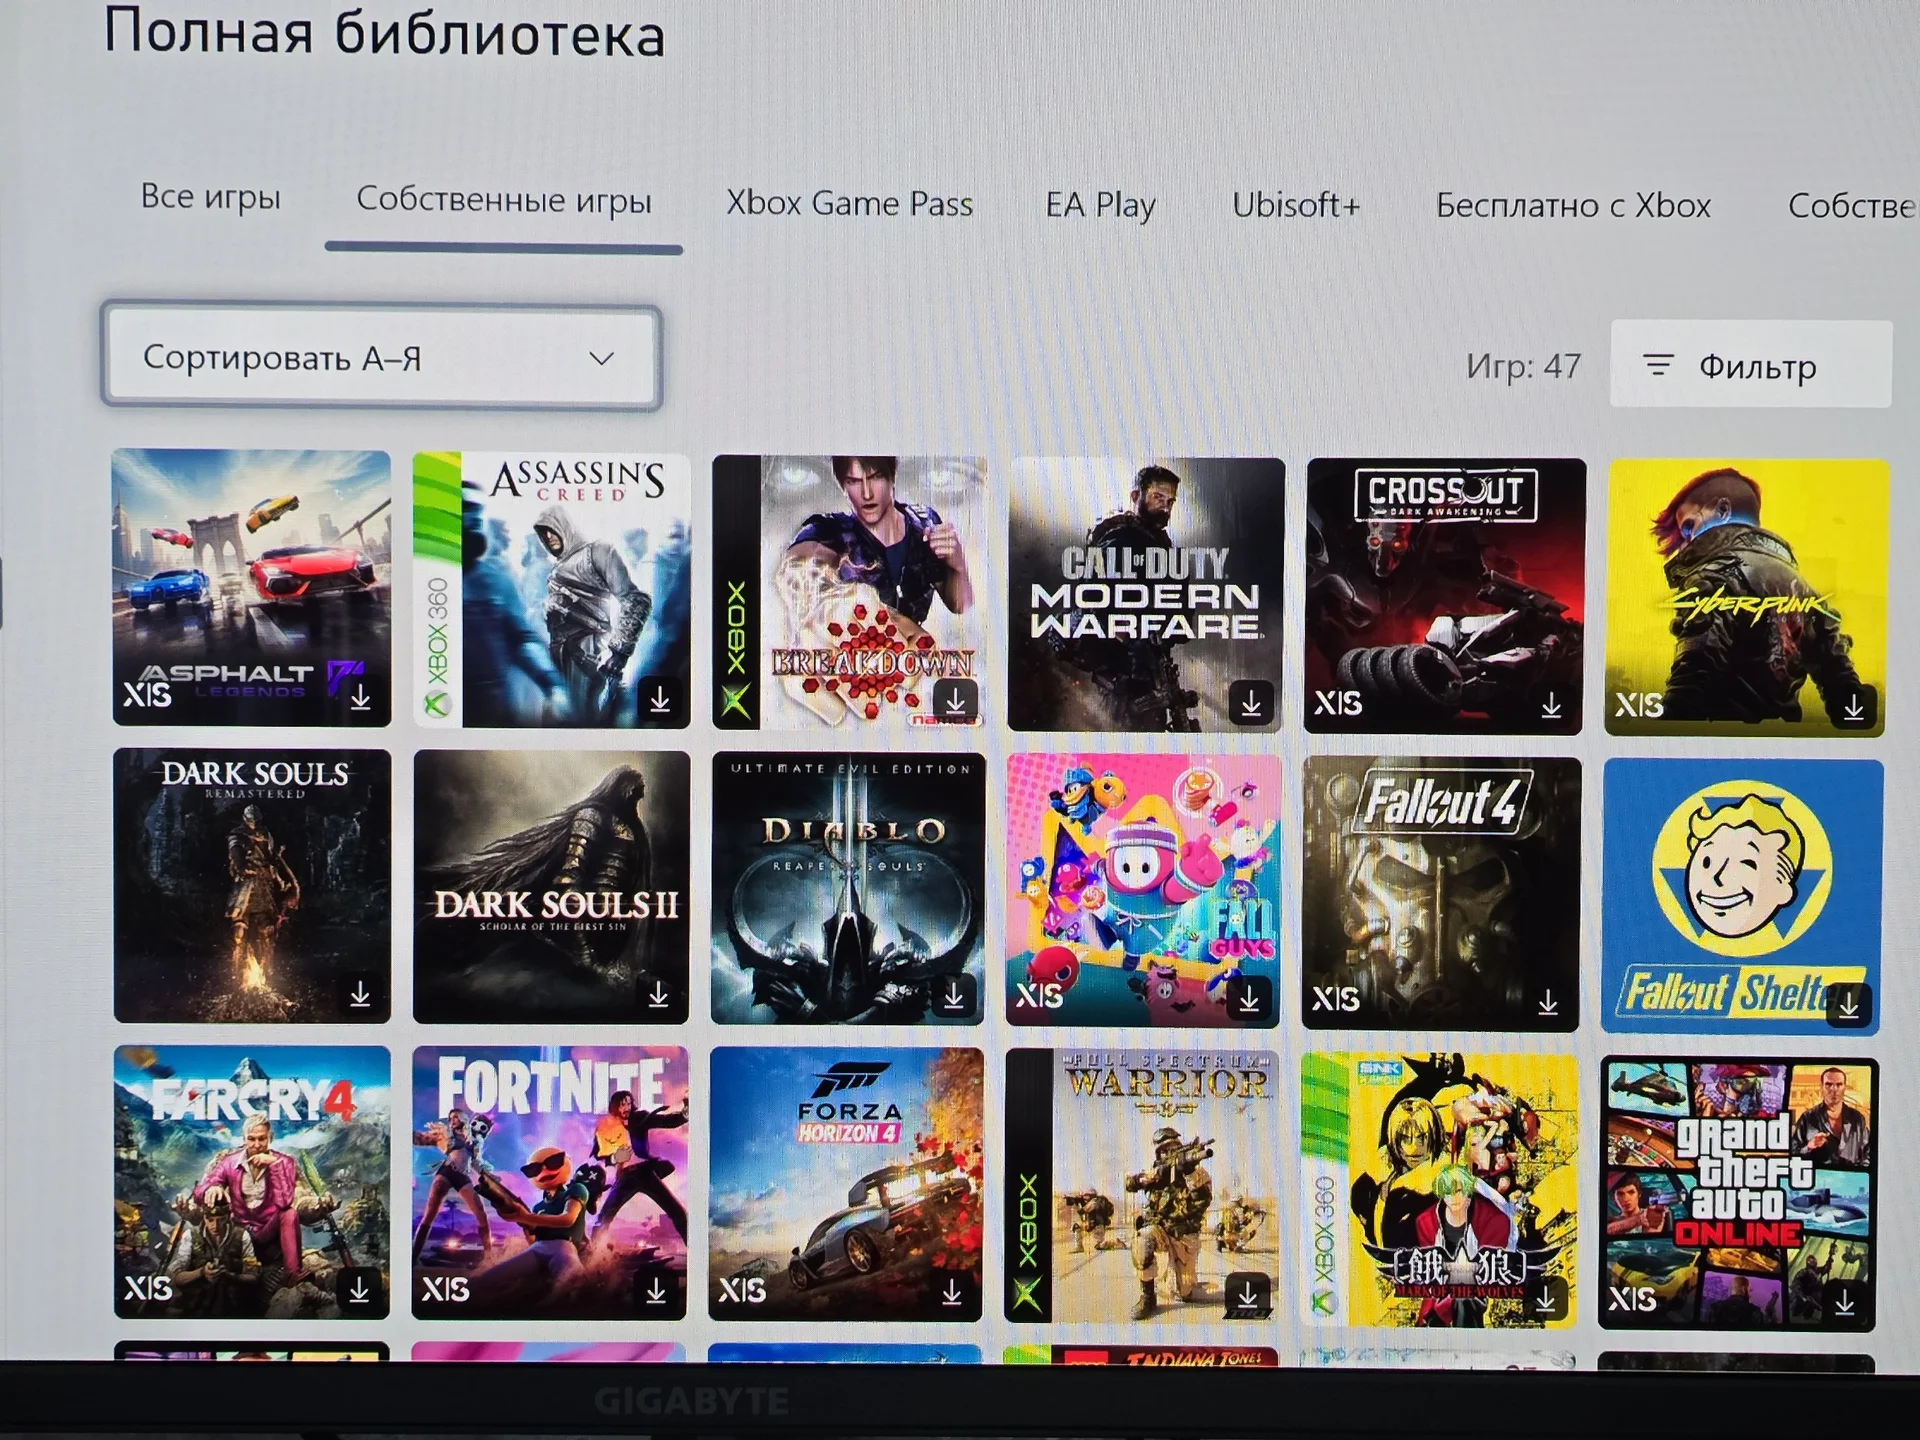This screenshot has width=1920, height=1440.
Task: Open the Diablo Reaper of Souls tile
Action: pos(848,889)
